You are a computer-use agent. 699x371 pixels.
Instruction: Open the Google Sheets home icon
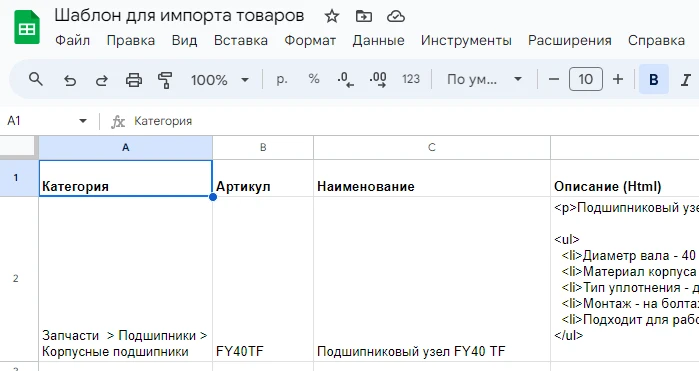click(x=27, y=28)
